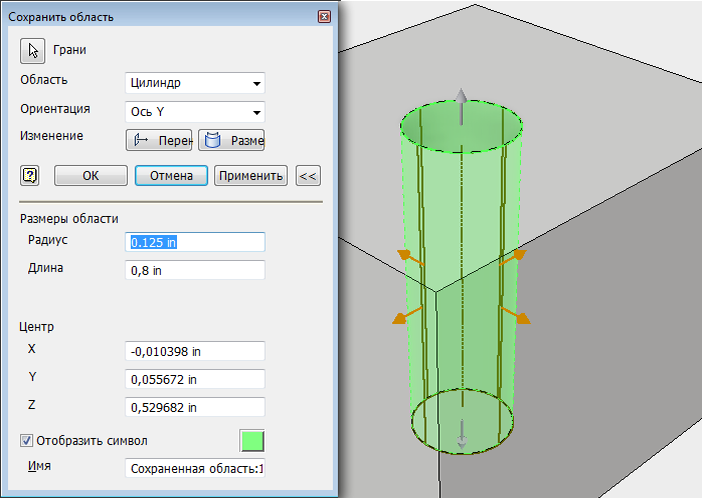Click the Радиус input field
702x498 pixels.
click(195, 242)
